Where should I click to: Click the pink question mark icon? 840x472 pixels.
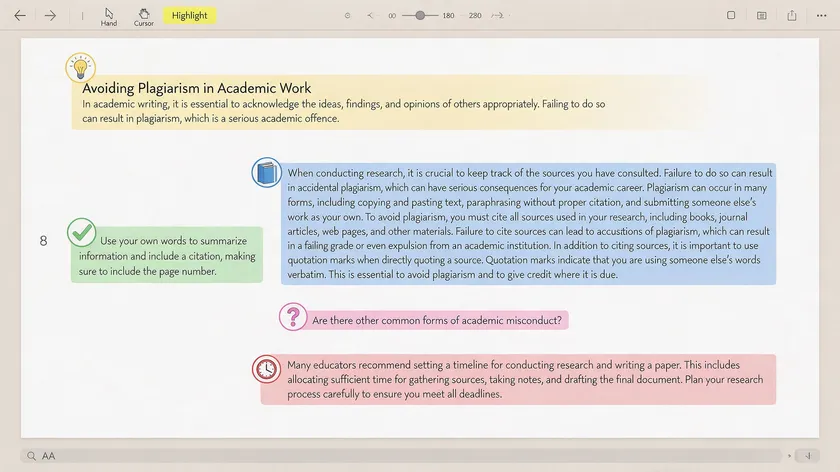[x=293, y=317]
